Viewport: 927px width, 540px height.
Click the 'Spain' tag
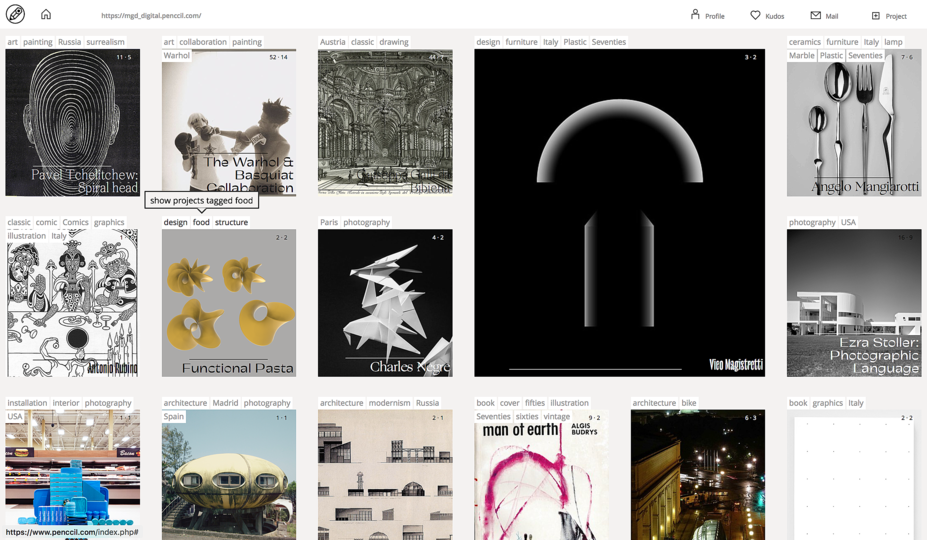(x=174, y=416)
